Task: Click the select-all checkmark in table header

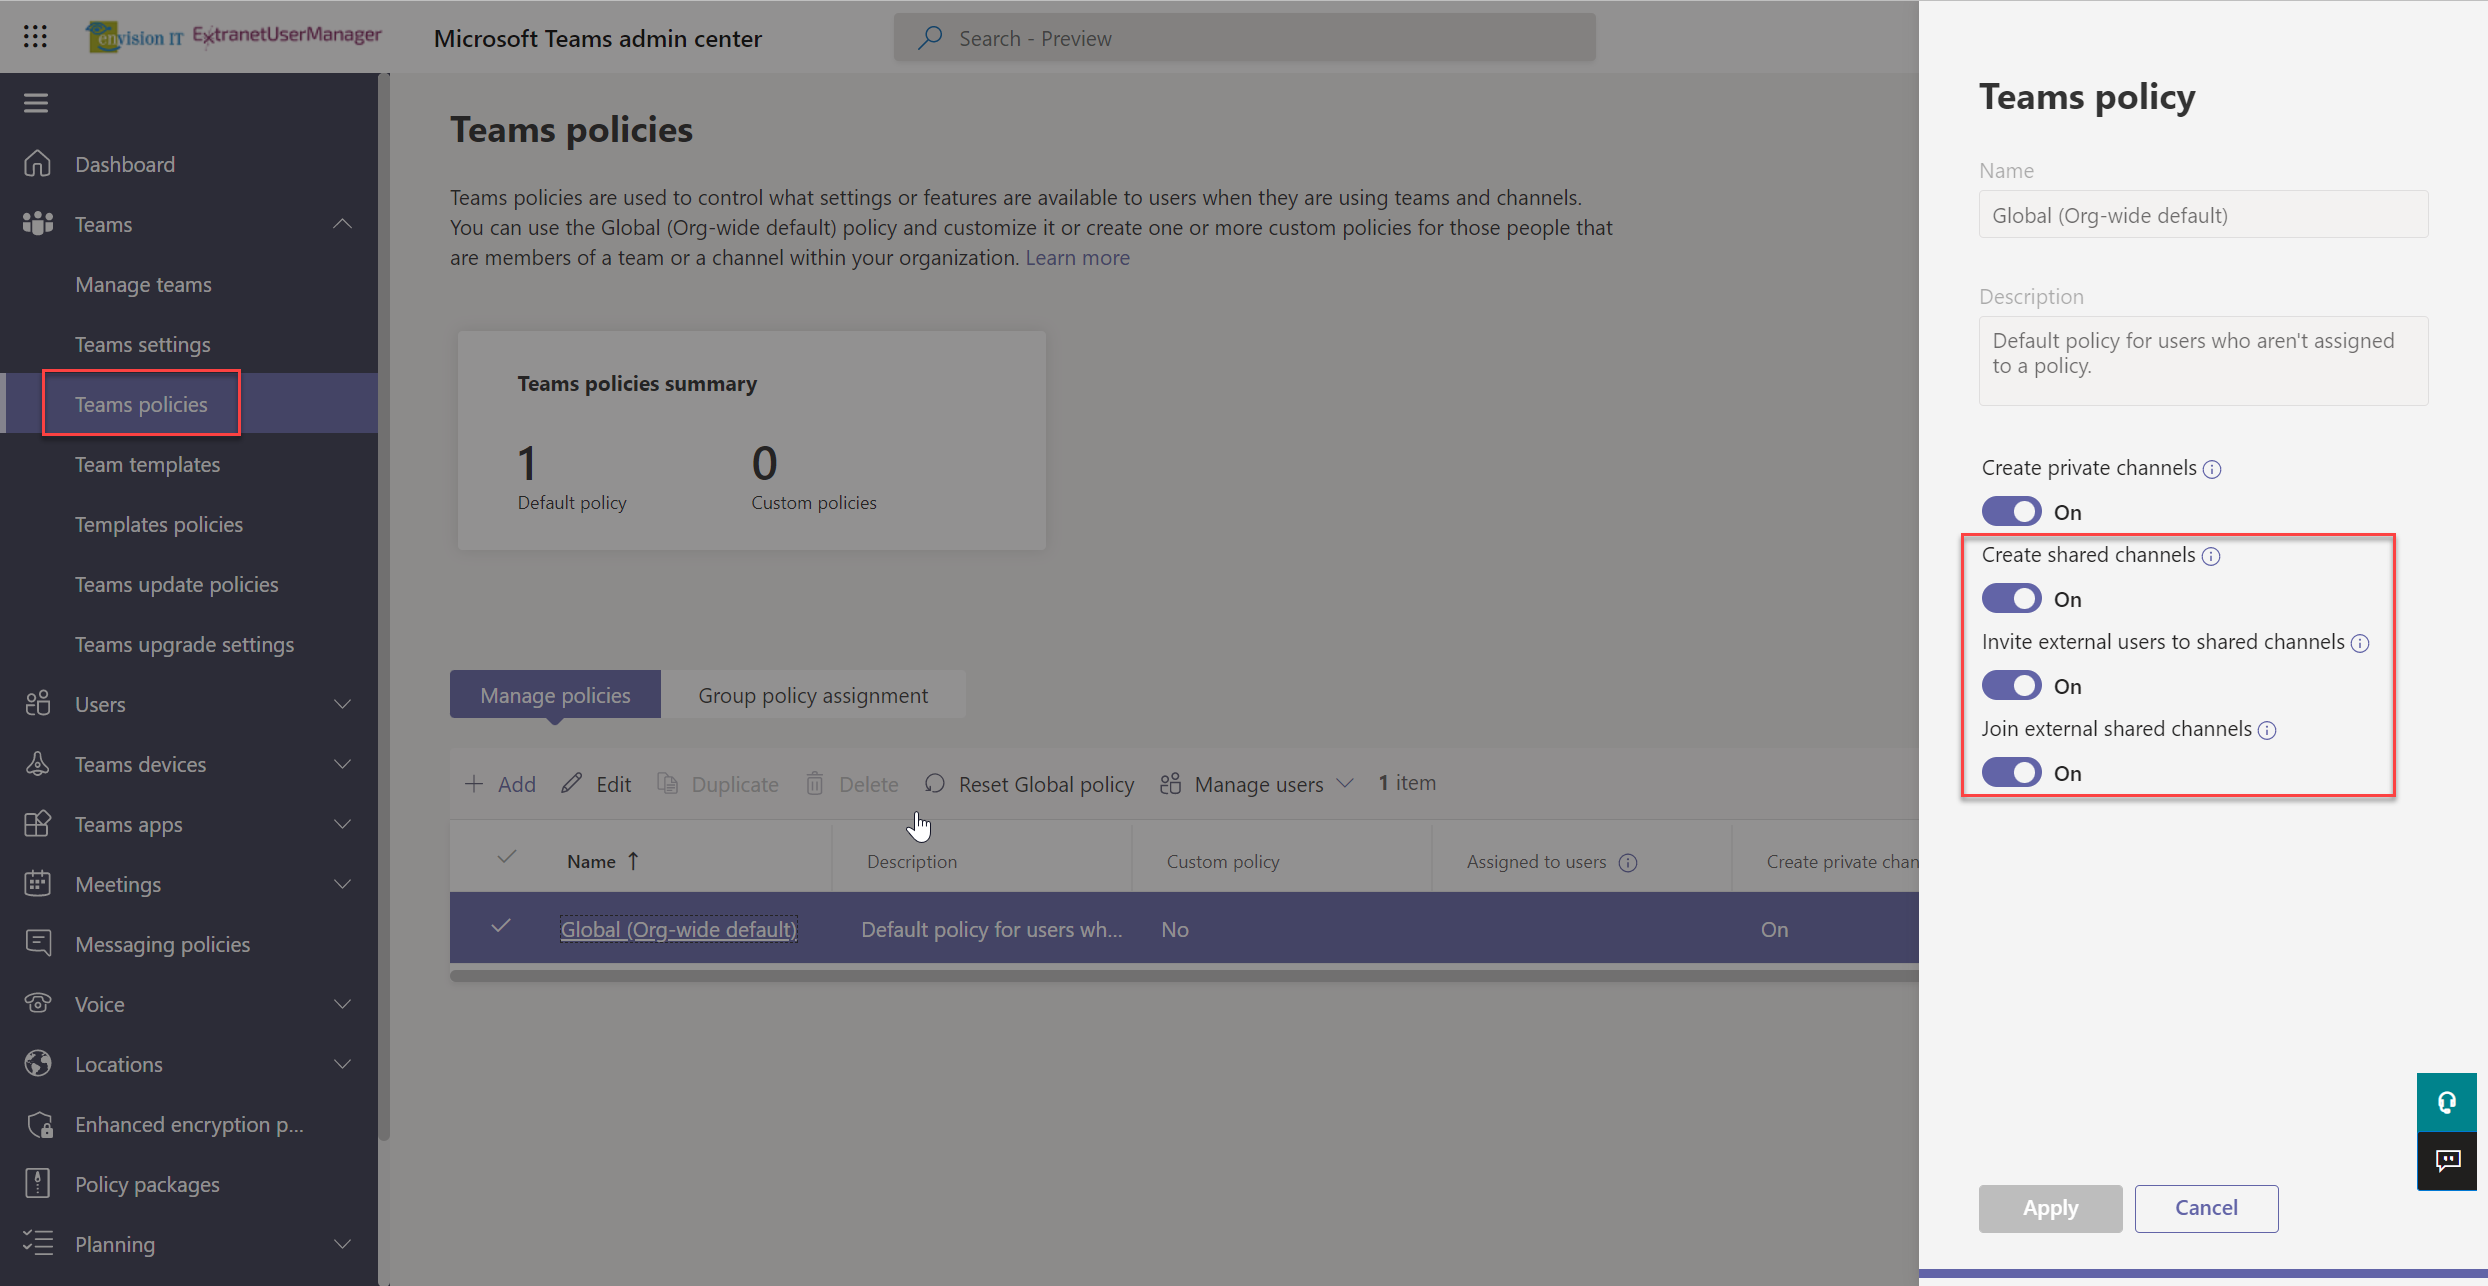Action: coord(507,856)
